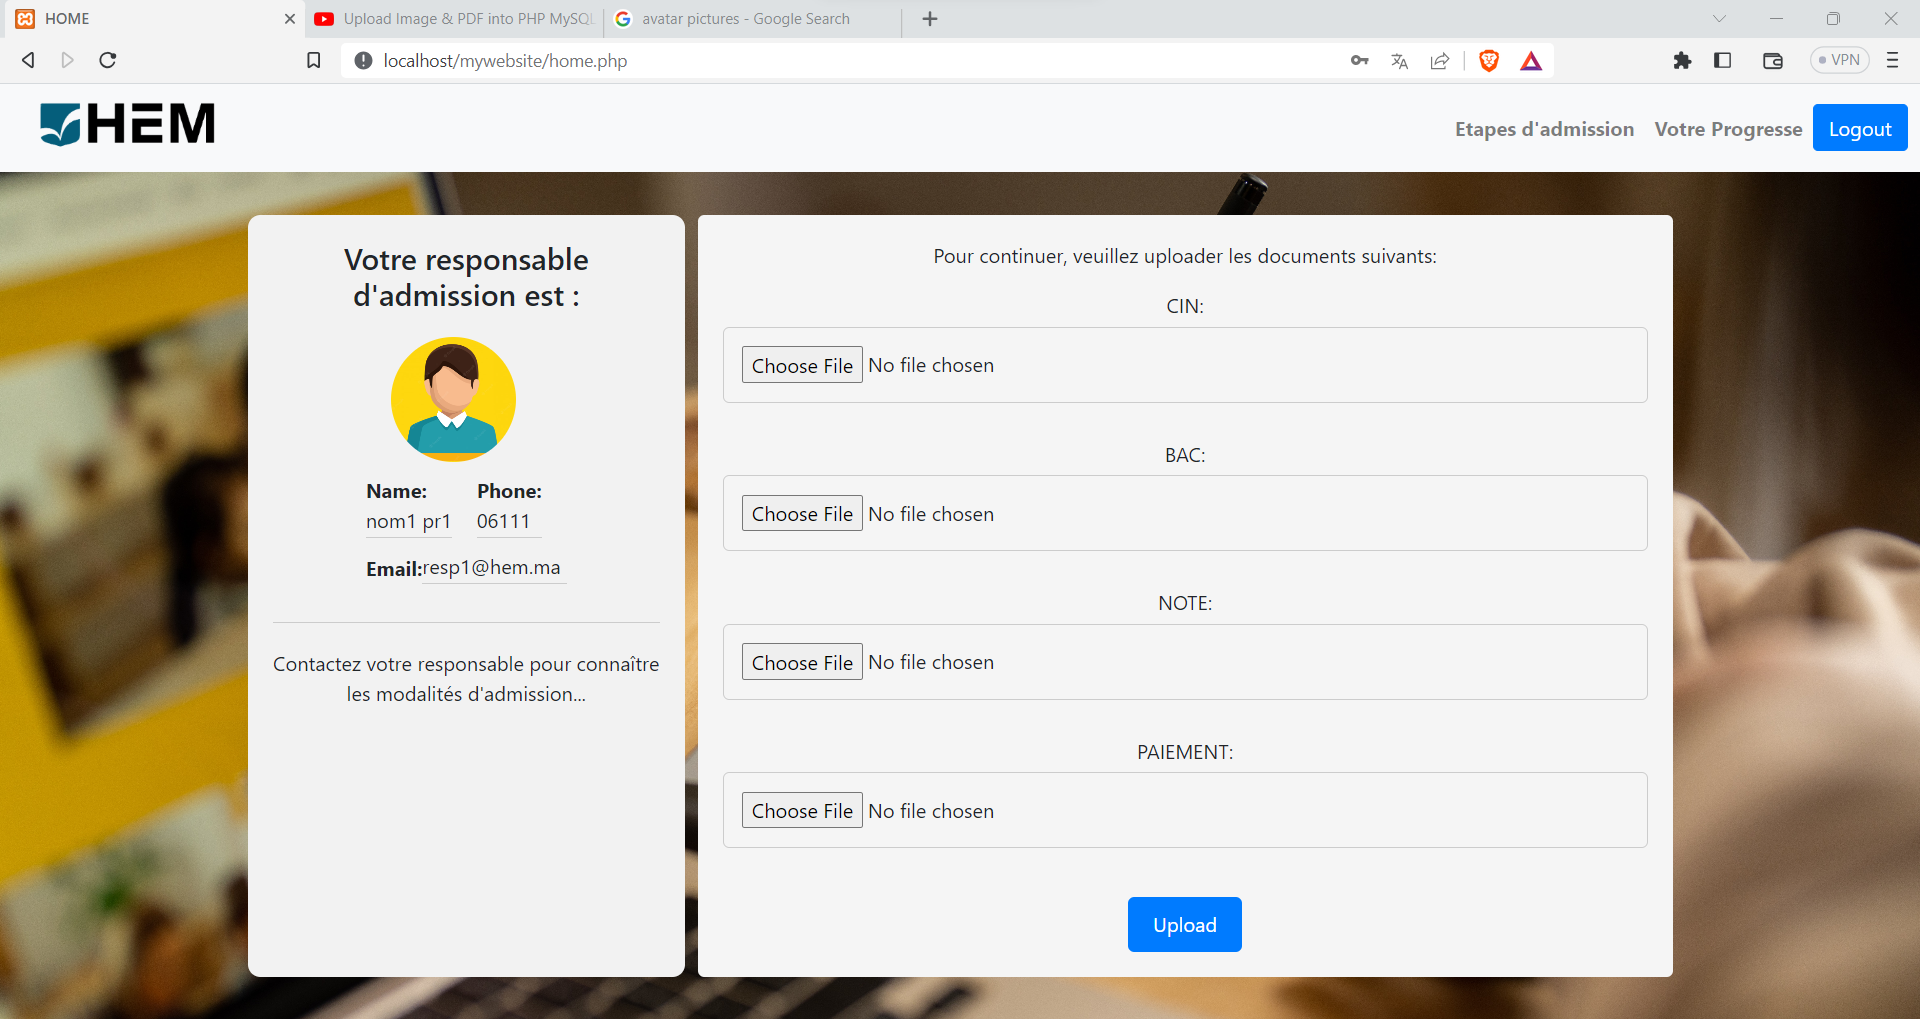Toggle the sidebar panel icon
Viewport: 1920px width, 1019px height.
1723,60
